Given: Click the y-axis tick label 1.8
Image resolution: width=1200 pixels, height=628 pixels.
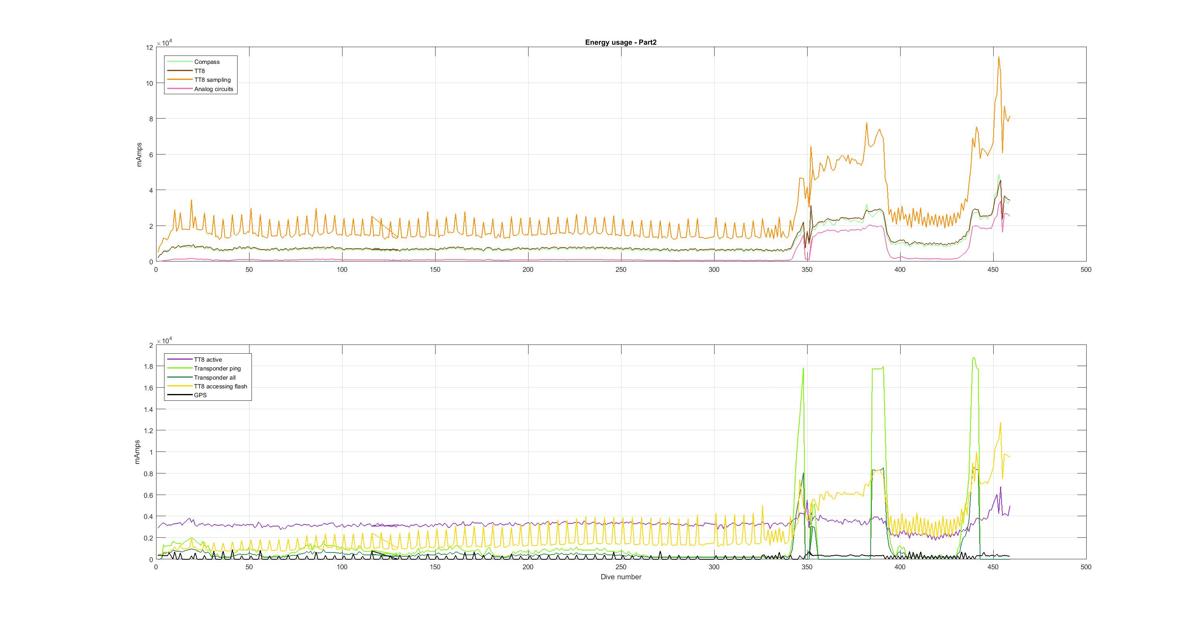Looking at the screenshot, I should tap(148, 367).
